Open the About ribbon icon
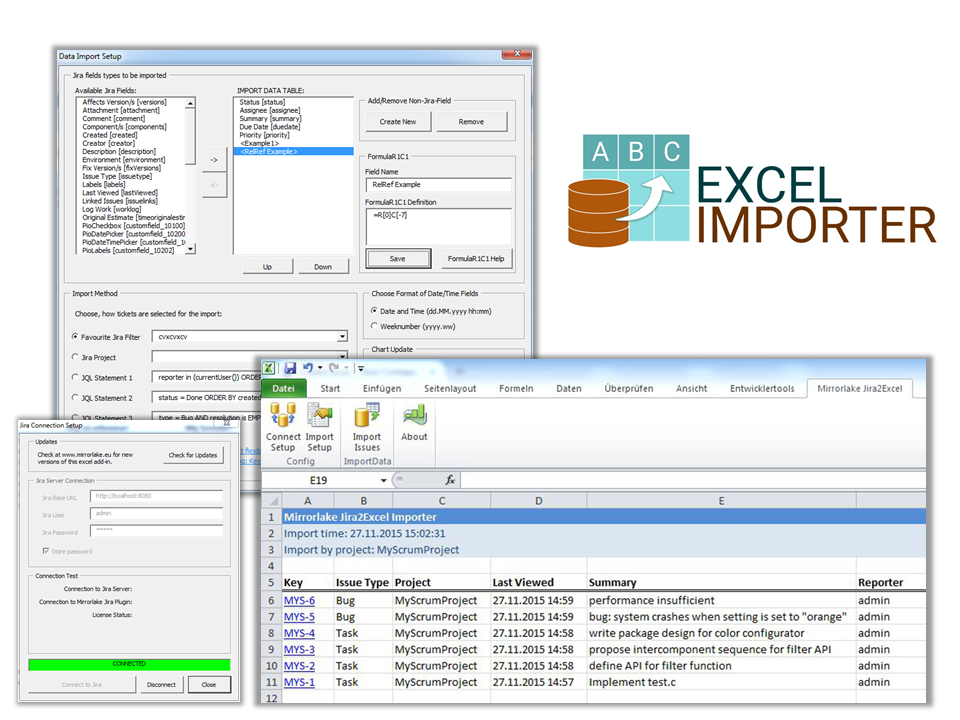Image resolution: width=960 pixels, height=720 pixels. [x=414, y=422]
